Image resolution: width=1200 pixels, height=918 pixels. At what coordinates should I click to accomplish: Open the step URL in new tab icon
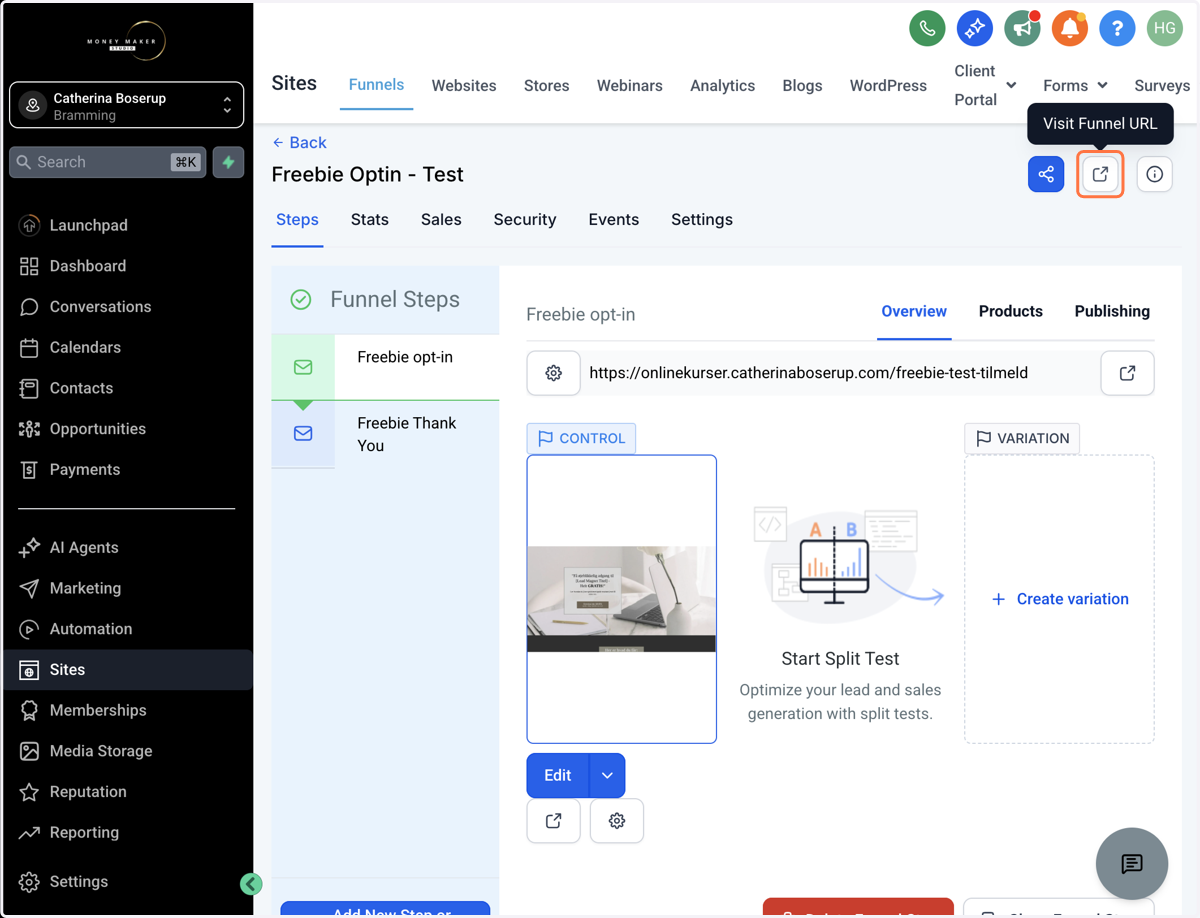1127,373
